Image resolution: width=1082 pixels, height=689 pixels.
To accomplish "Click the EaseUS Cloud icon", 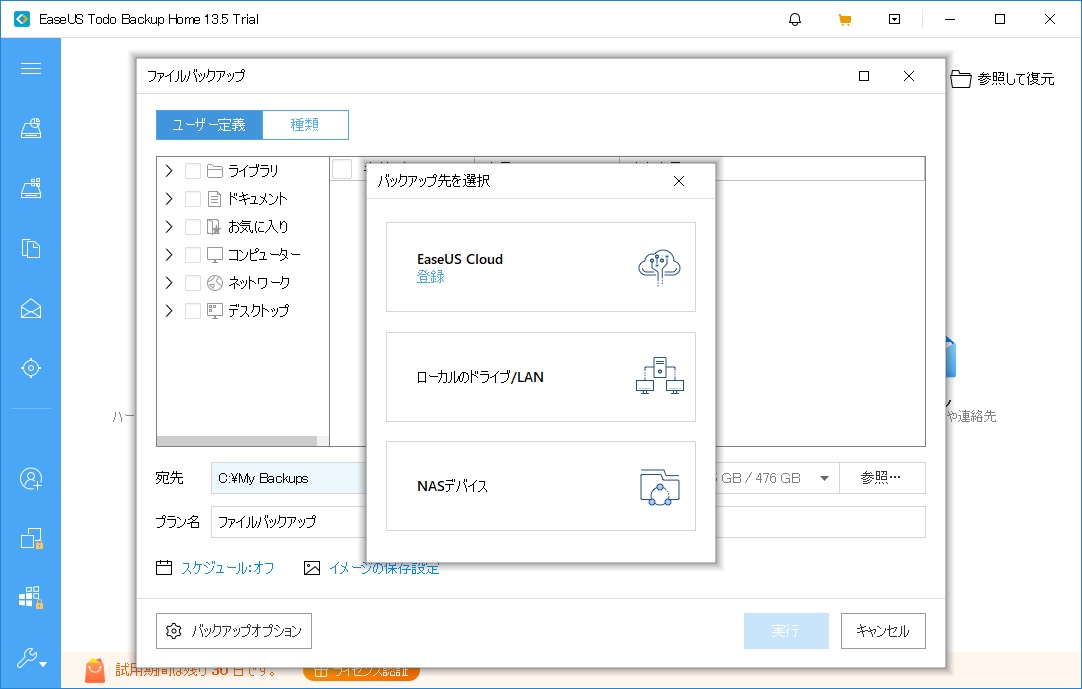I will click(x=659, y=267).
